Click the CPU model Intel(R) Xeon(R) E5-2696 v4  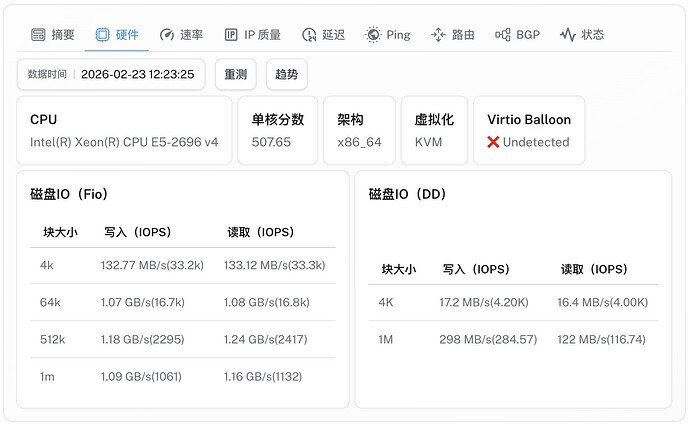coord(124,142)
